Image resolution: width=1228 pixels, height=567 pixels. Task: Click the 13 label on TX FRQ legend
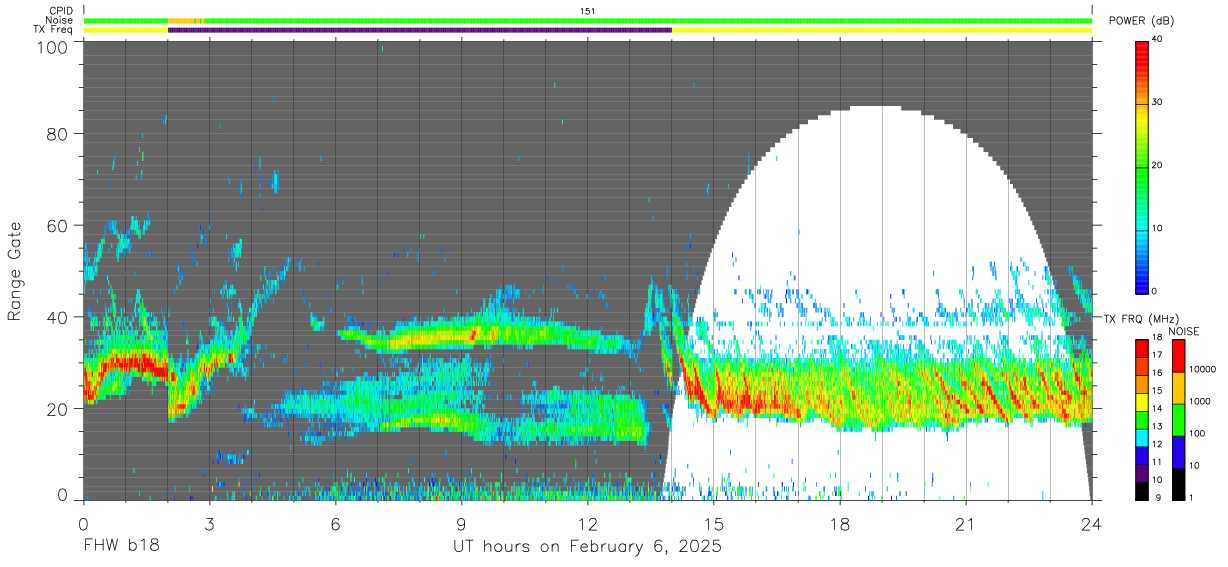pyautogui.click(x=1157, y=427)
